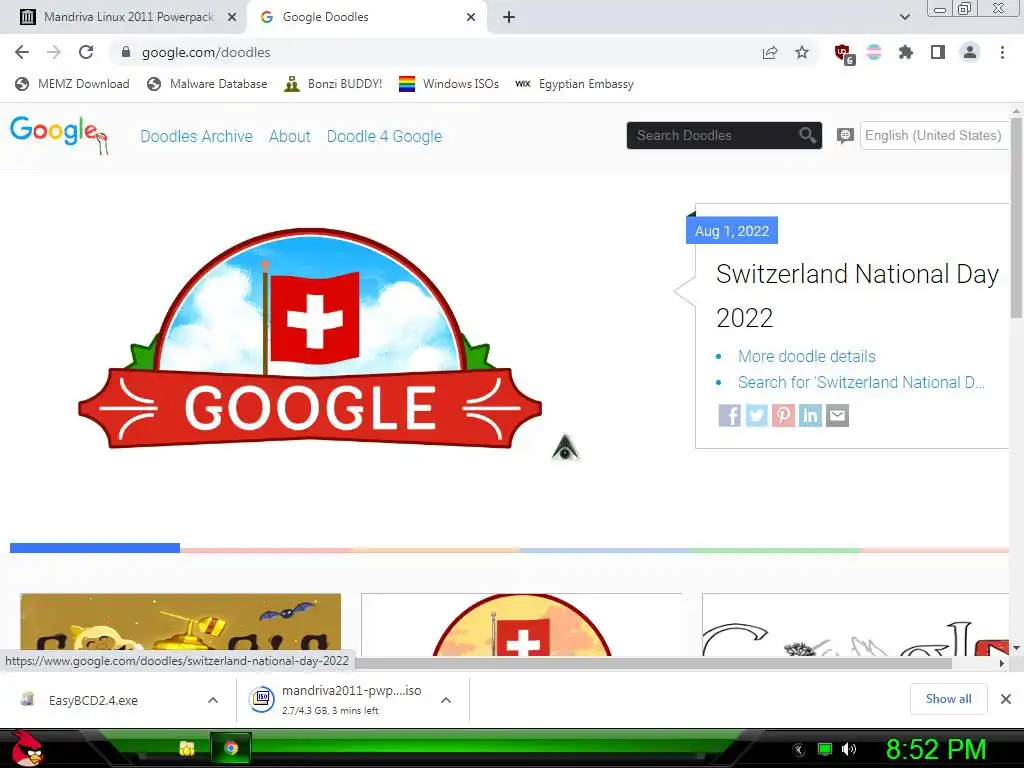Image resolution: width=1024 pixels, height=768 pixels.
Task: Open the Bonzi BUDDY! bookmark
Action: pyautogui.click(x=334, y=84)
